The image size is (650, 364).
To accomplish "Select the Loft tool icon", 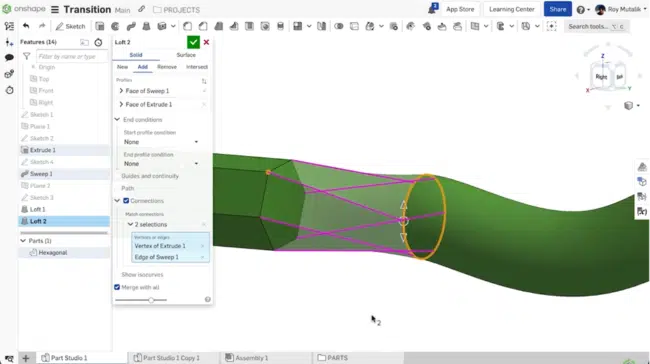I will 146,26.
